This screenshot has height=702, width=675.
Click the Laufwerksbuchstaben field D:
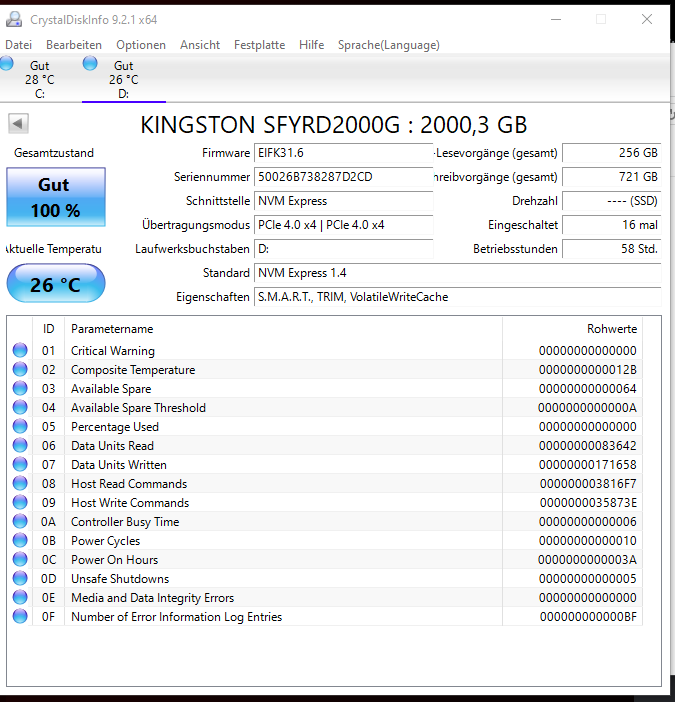[343, 249]
